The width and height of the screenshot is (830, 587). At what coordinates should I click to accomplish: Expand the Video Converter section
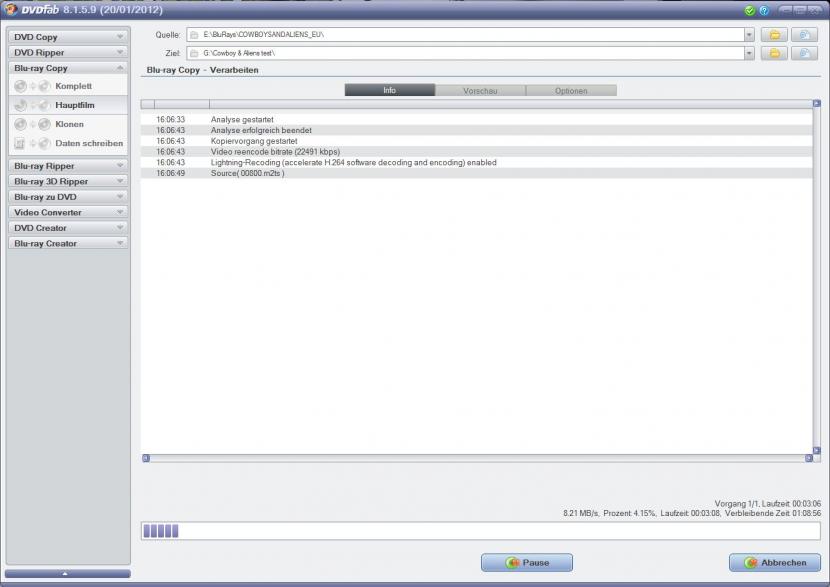click(68, 212)
